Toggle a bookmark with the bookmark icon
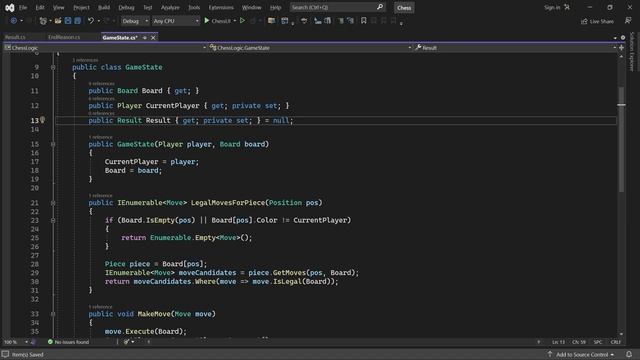 [x=363, y=21]
